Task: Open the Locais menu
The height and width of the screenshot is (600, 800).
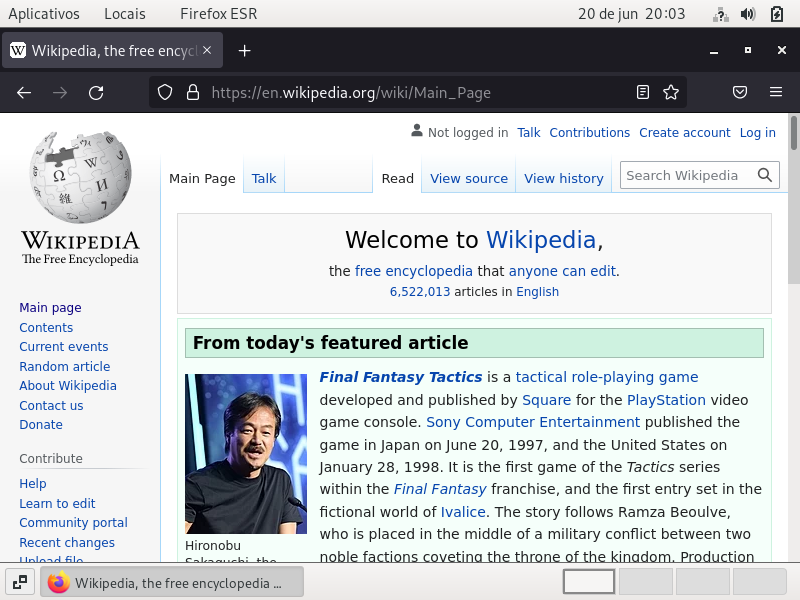Action: pos(125,14)
